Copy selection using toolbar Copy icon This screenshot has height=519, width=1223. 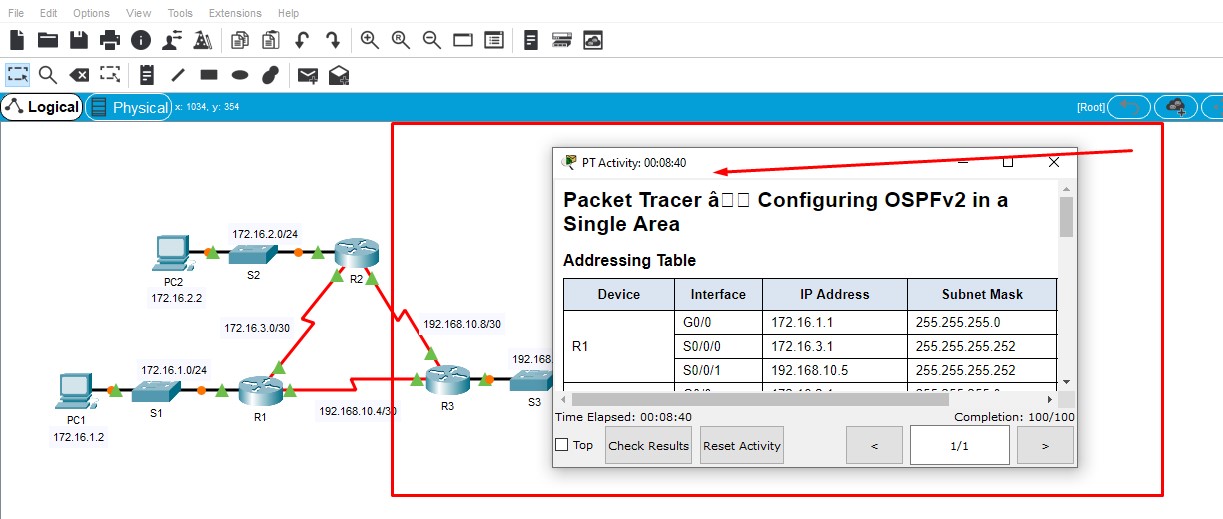click(240, 40)
